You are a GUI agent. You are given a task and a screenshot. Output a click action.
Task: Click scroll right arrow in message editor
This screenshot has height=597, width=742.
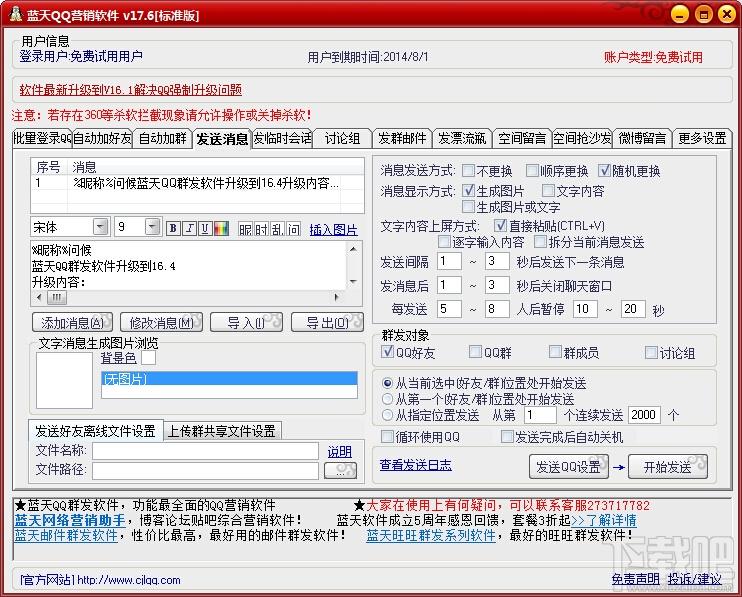(336, 297)
